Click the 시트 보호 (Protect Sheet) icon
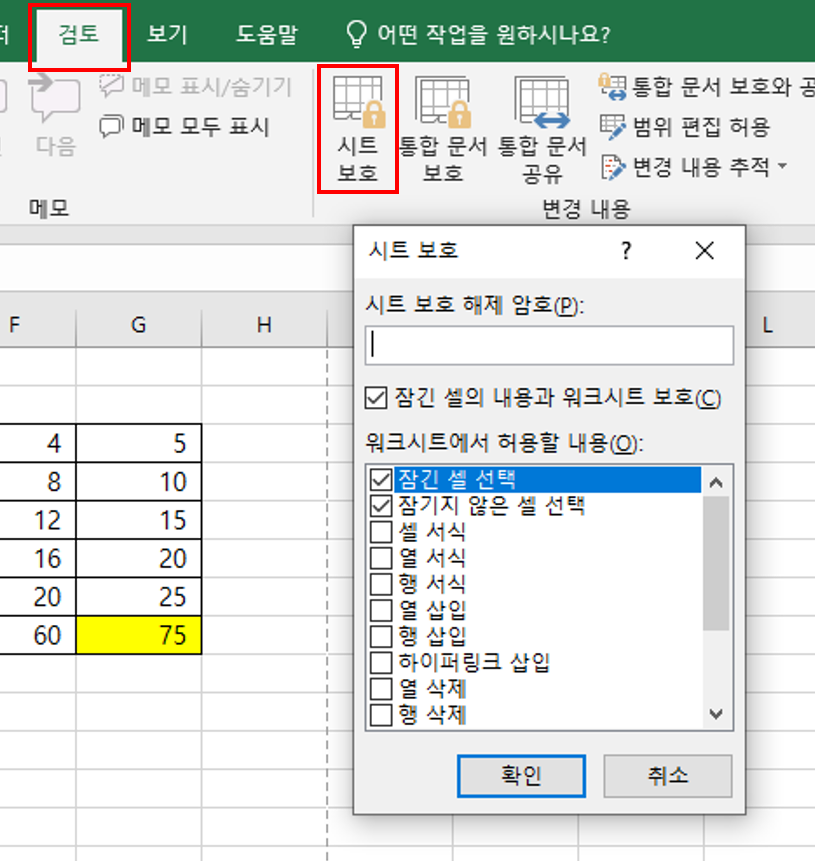 (x=358, y=102)
